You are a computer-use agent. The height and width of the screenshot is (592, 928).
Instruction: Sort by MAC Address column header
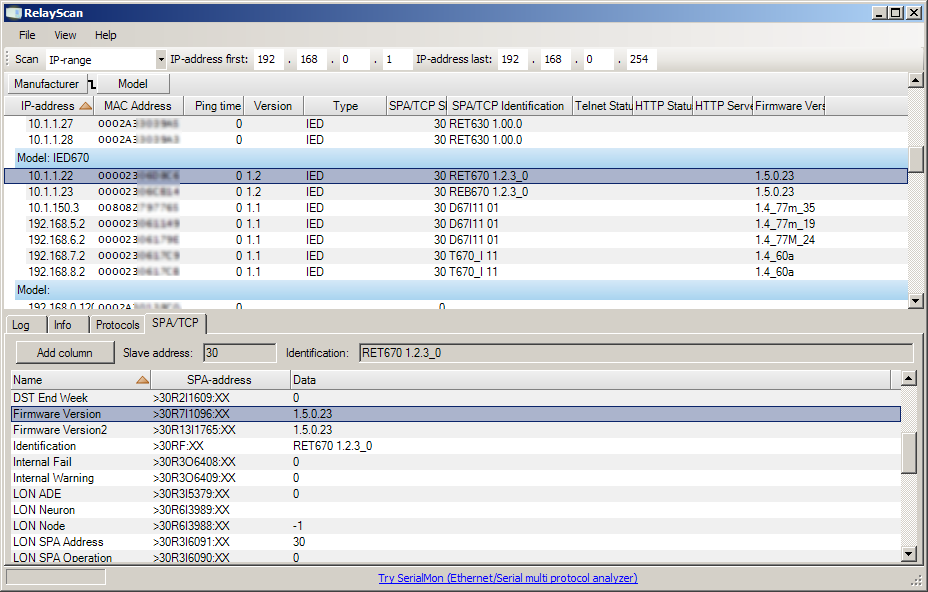pos(138,106)
